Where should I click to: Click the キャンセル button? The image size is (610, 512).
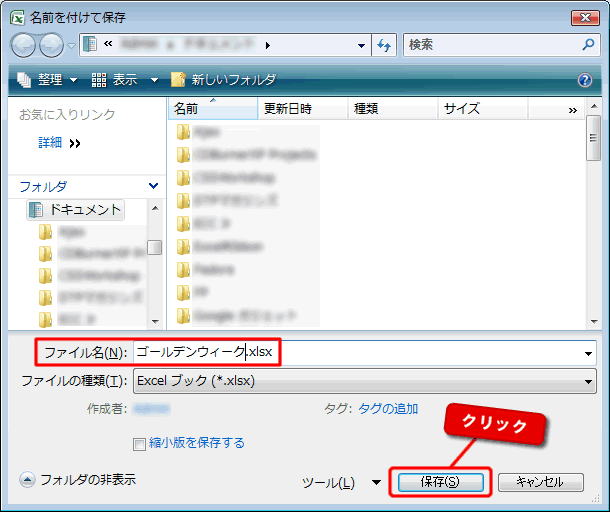click(540, 482)
